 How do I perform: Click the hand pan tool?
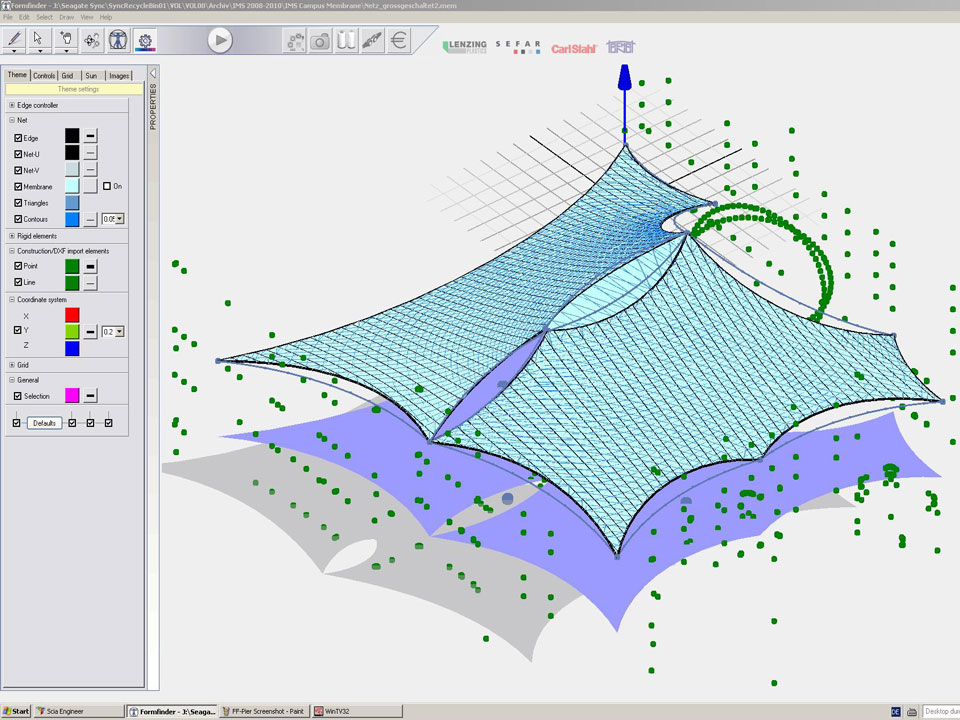(66, 39)
